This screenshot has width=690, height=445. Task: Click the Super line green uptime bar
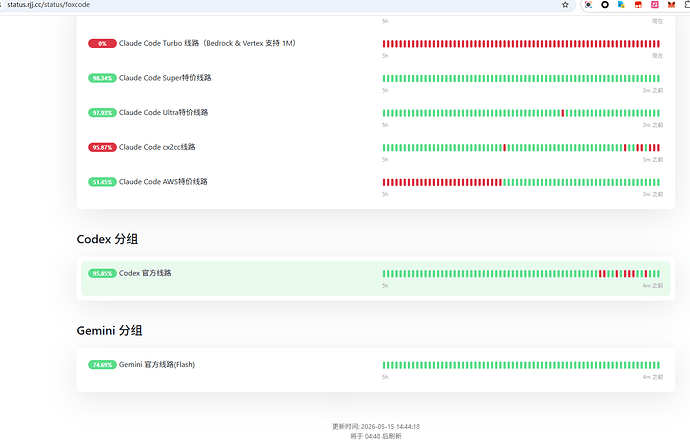[521, 78]
